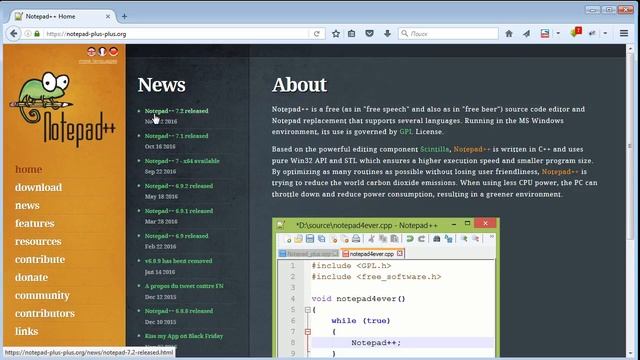Open news link Notepad++ 6.8.8 released
640x360 pixels.
click(x=179, y=311)
